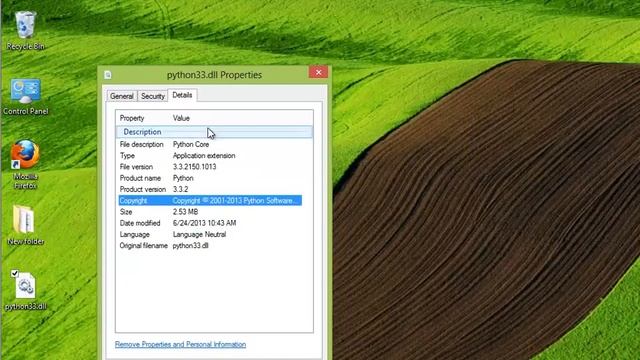Click Remove Properties and Personal Information link
The height and width of the screenshot is (360, 640).
coord(180,344)
